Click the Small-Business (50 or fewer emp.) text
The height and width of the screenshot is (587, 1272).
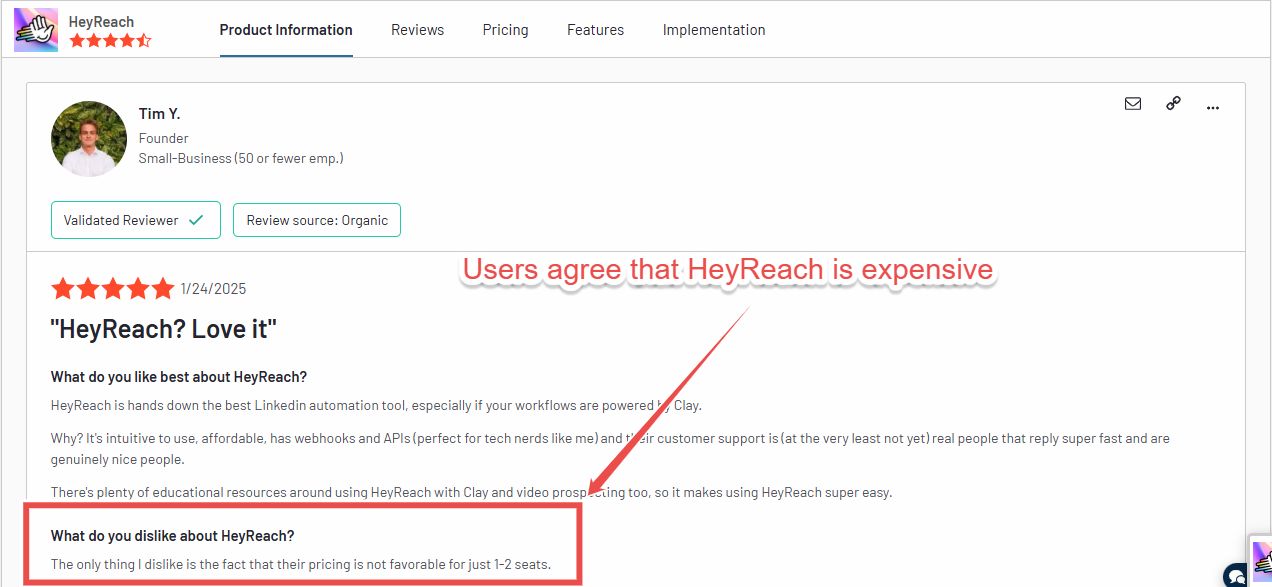point(241,158)
